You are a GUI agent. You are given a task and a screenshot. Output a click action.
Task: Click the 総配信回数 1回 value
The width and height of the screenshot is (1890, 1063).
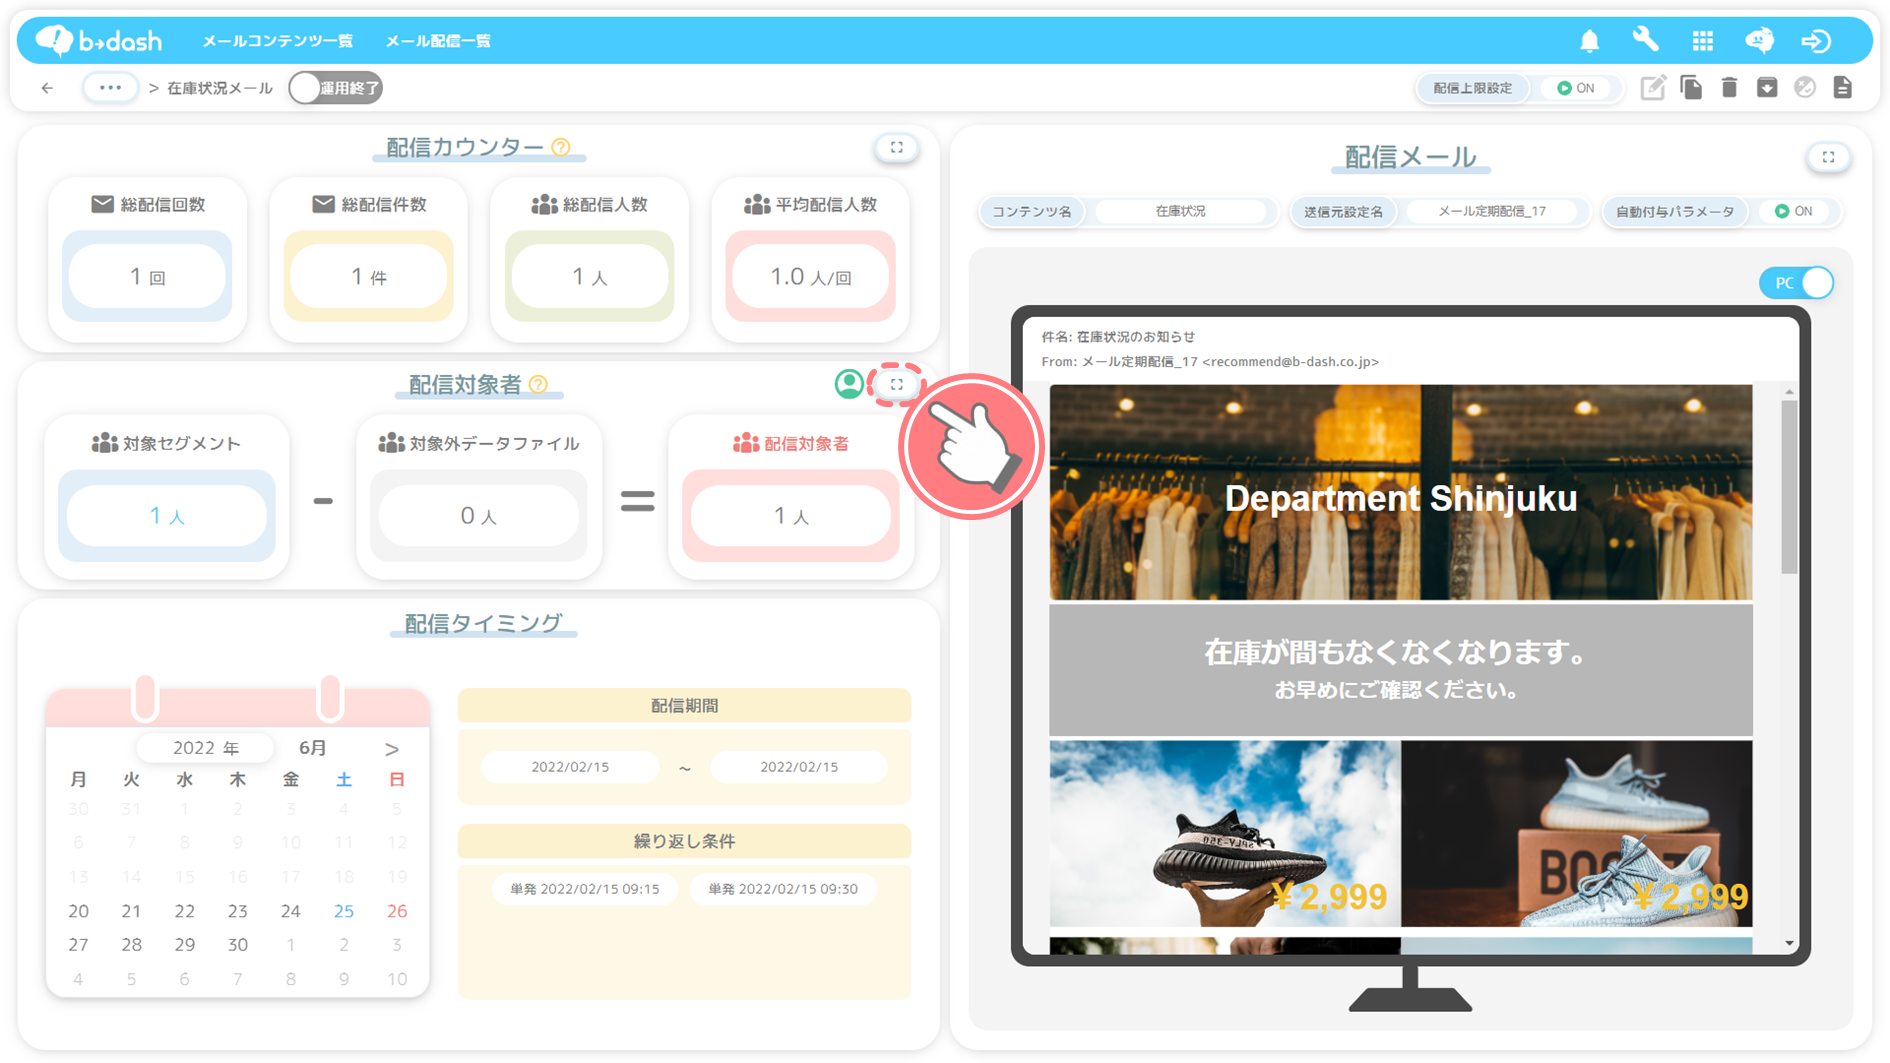pyautogui.click(x=147, y=277)
